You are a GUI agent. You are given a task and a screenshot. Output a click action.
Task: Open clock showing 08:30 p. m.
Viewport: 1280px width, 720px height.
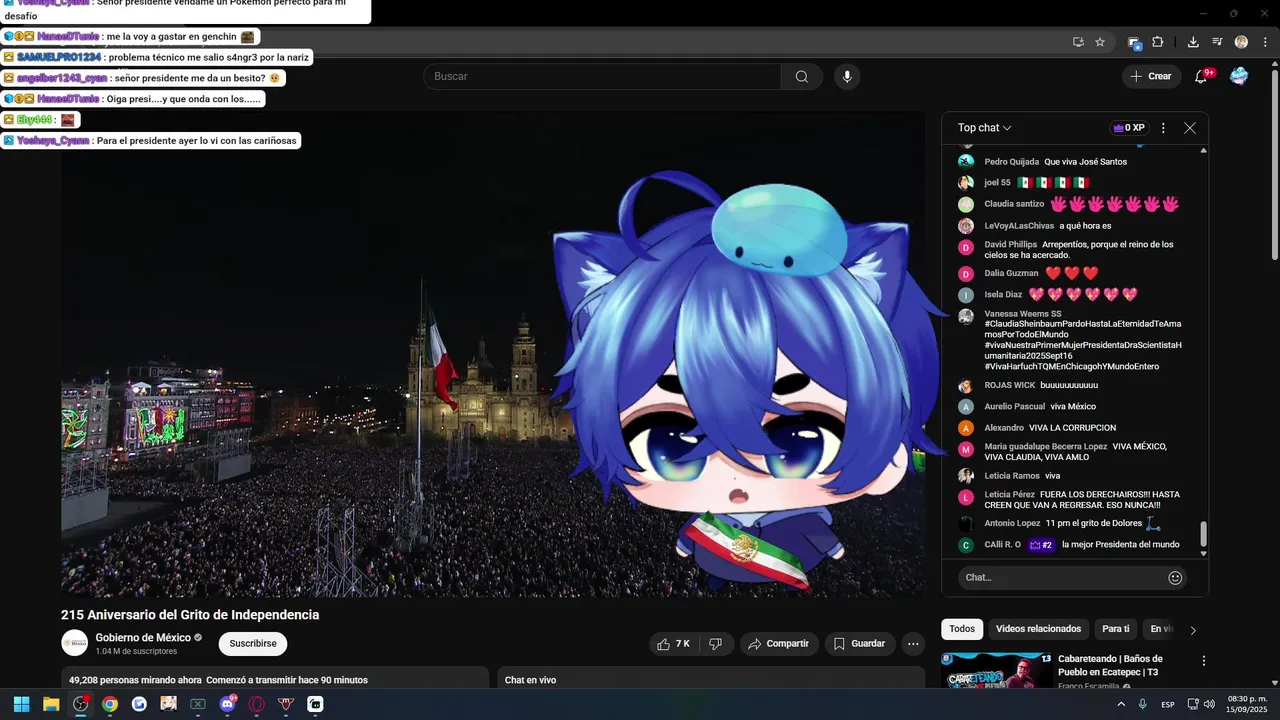1247,704
